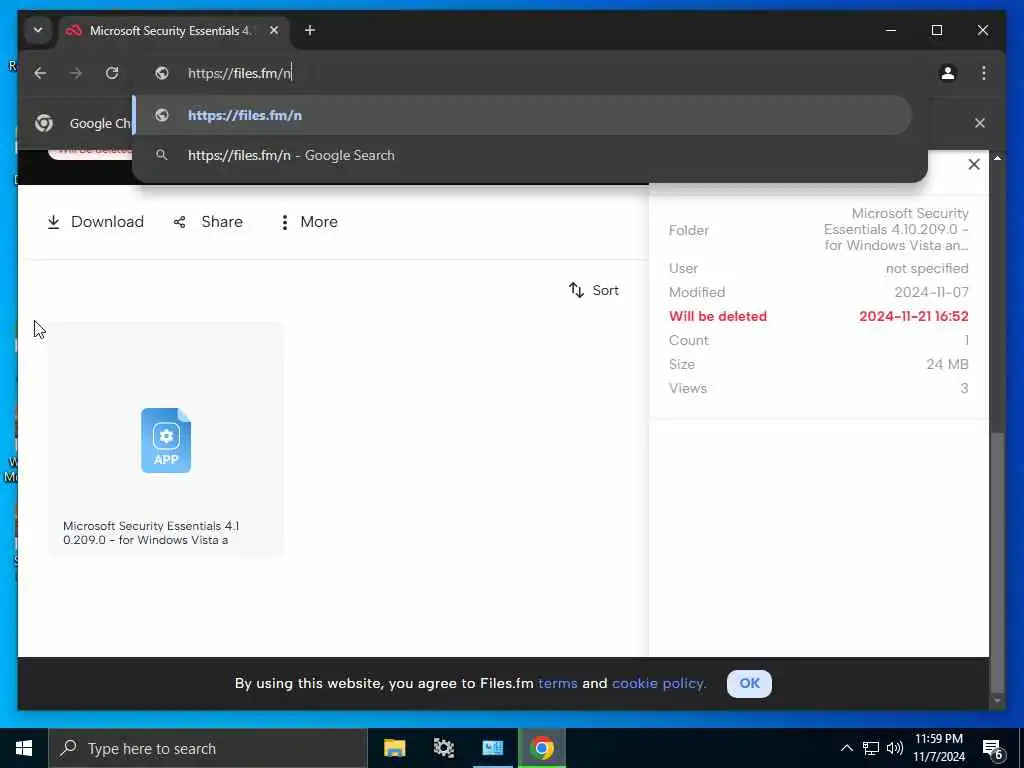The image size is (1024, 768).
Task: Click the page vertical scrollbar thumb
Action: pyautogui.click(x=997, y=562)
